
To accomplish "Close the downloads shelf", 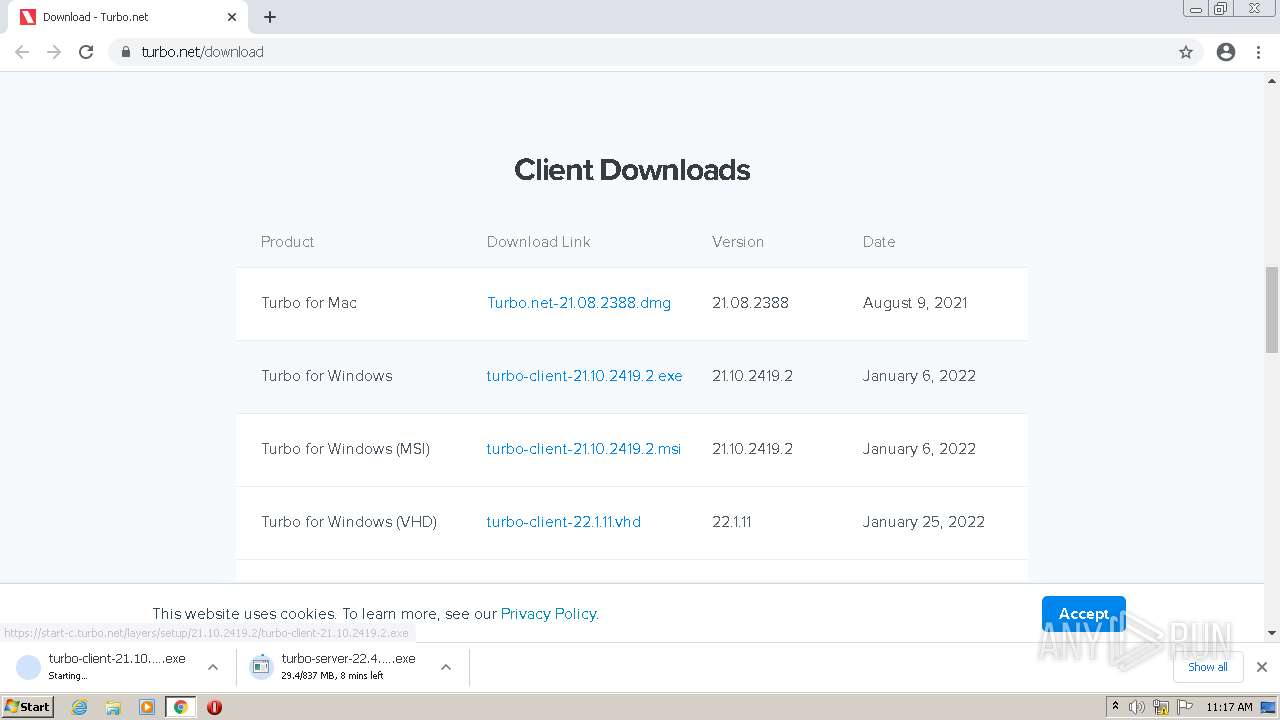I will (x=1262, y=667).
